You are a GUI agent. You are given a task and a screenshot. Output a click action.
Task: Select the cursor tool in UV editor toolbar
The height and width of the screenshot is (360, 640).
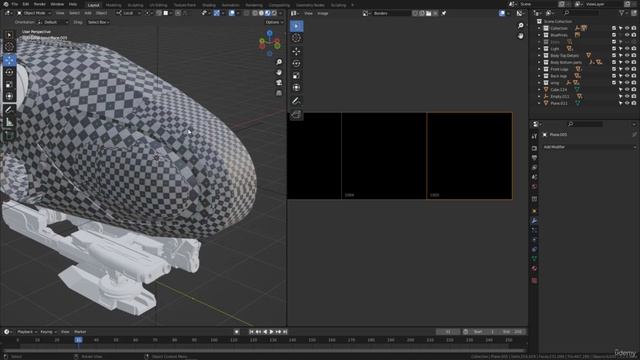[296, 38]
